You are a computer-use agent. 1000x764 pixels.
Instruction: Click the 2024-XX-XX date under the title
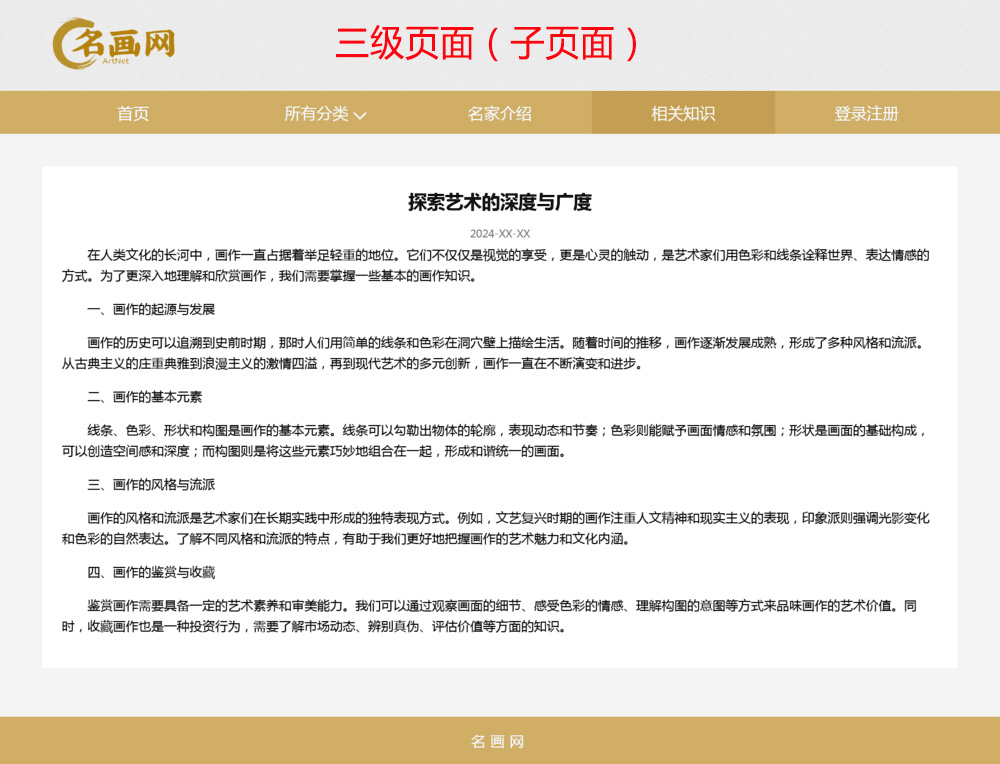[499, 233]
